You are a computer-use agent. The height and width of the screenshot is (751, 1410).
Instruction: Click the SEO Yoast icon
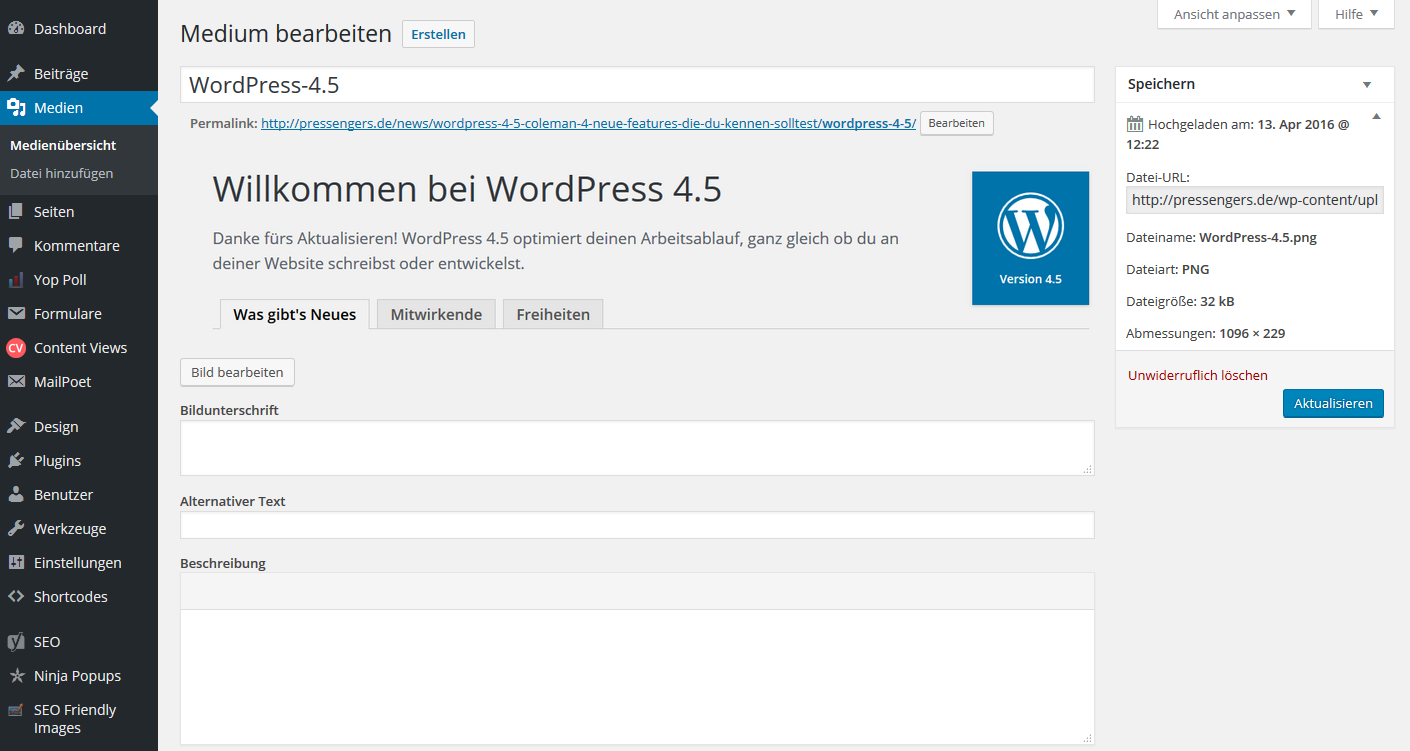16,642
